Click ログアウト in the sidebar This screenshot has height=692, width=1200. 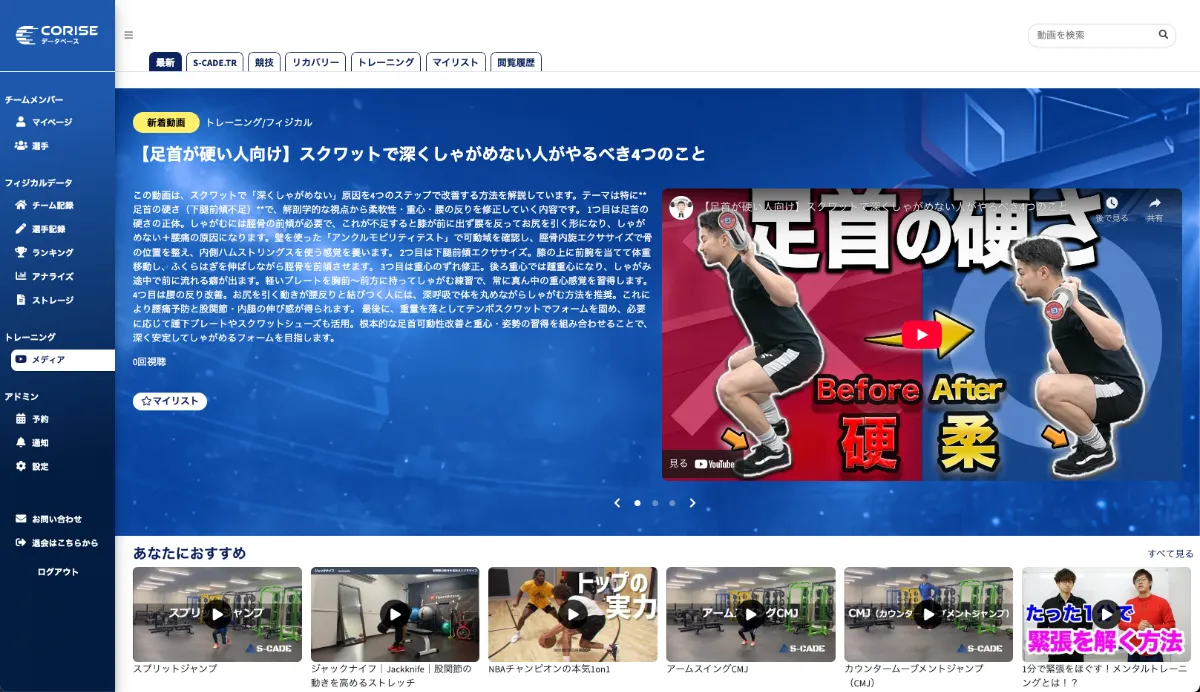(57, 572)
